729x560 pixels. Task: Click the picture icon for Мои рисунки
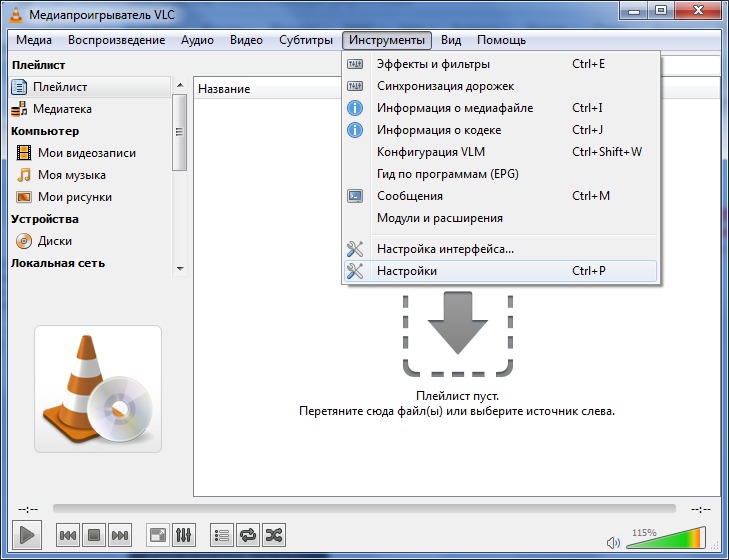pos(24,197)
